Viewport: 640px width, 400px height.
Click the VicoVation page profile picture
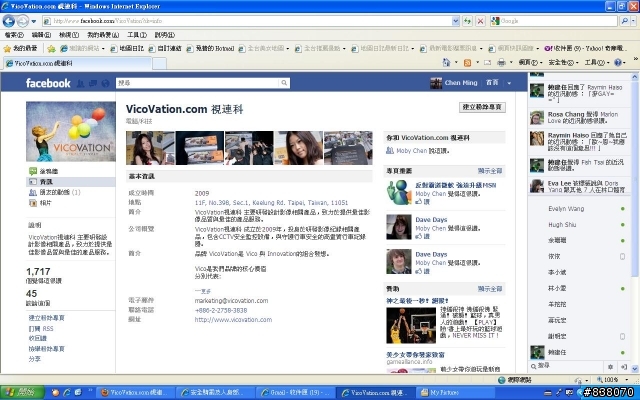(71, 131)
